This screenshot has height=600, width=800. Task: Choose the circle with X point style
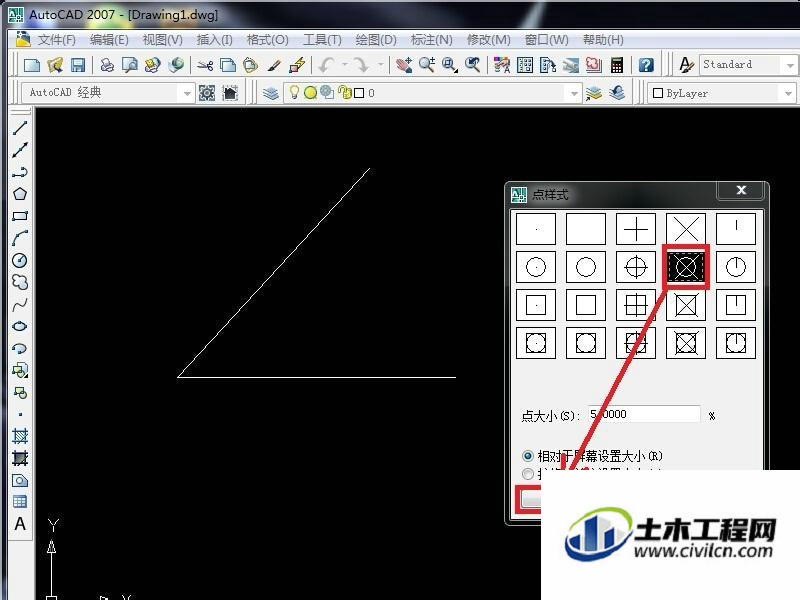tap(686, 267)
